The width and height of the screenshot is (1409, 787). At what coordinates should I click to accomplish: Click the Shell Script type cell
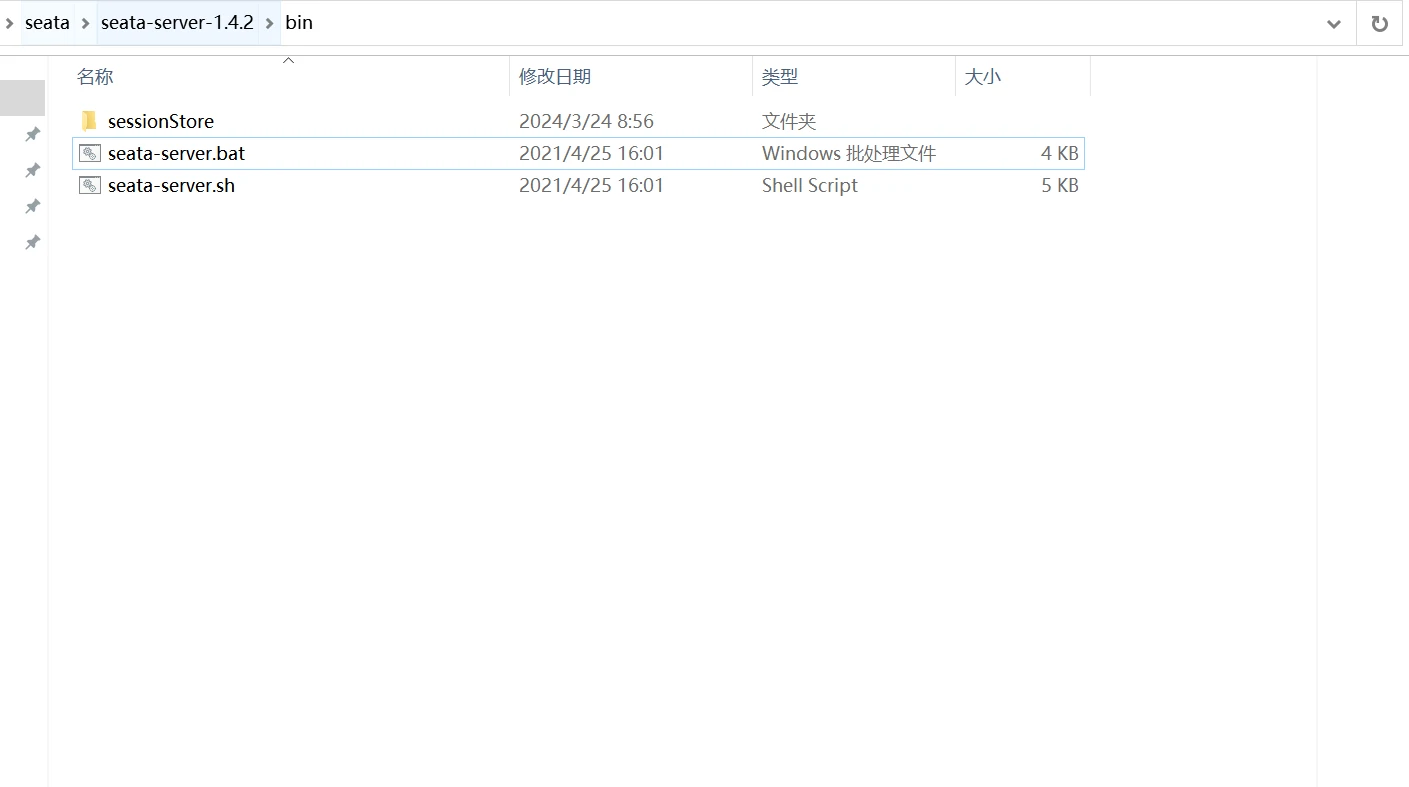coord(810,185)
